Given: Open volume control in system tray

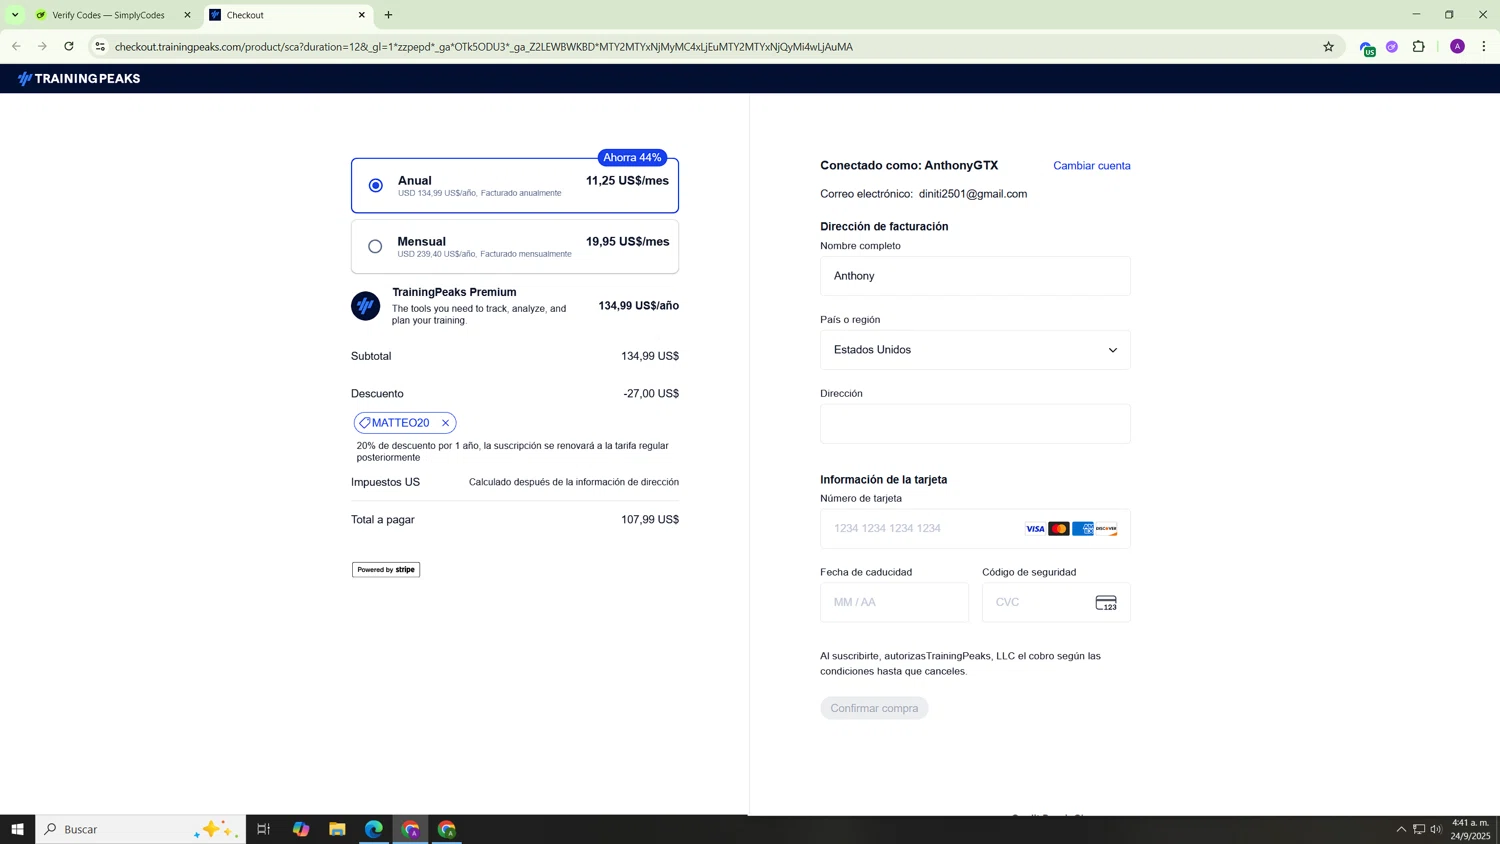Looking at the screenshot, I should click(1436, 829).
